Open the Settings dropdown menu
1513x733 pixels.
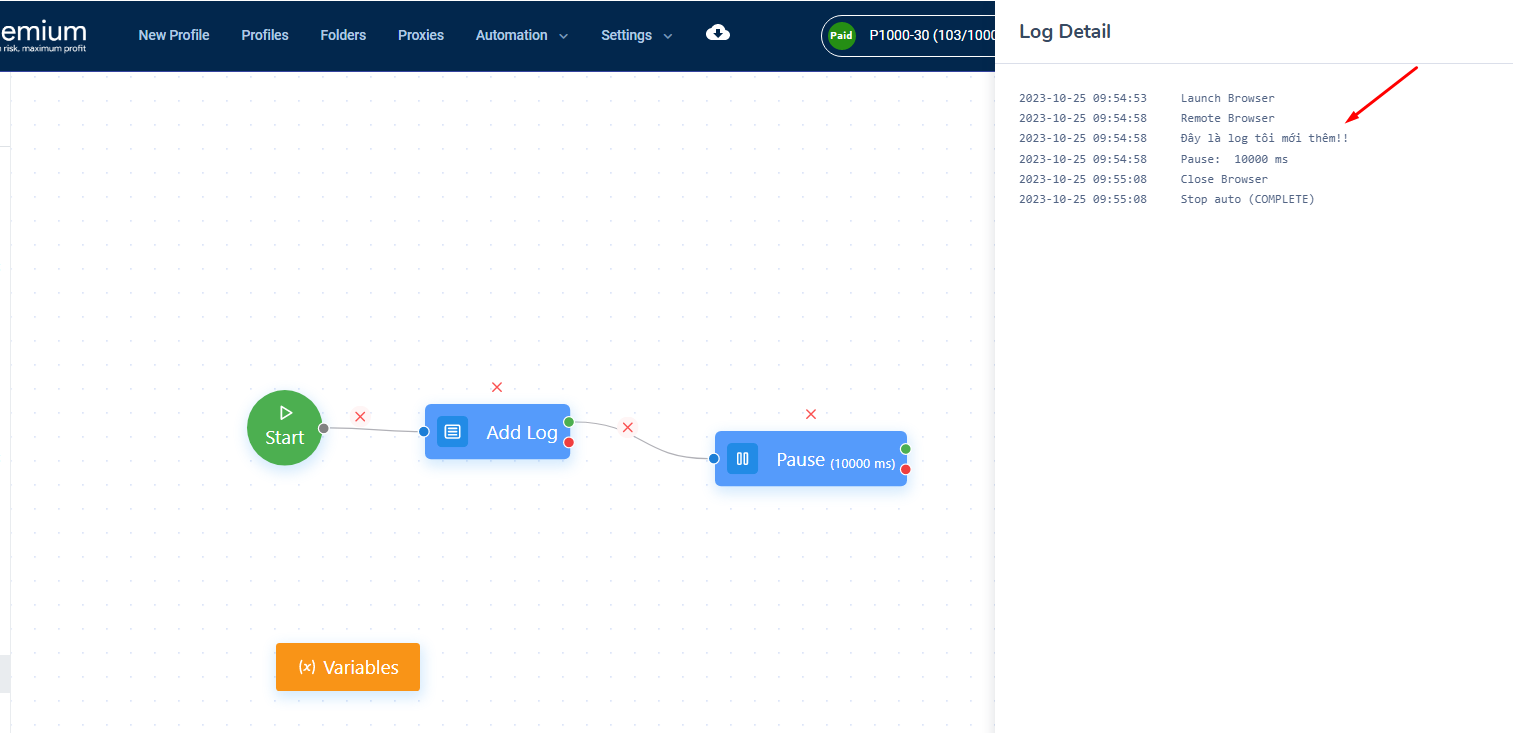tap(636, 35)
